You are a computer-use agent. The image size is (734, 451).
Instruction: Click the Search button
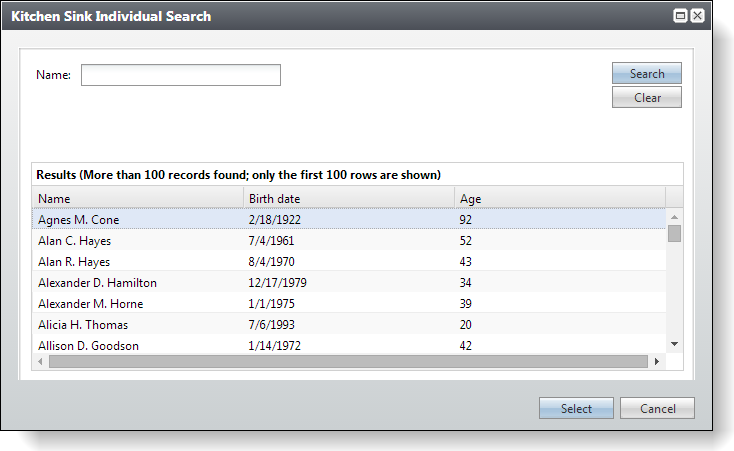646,74
